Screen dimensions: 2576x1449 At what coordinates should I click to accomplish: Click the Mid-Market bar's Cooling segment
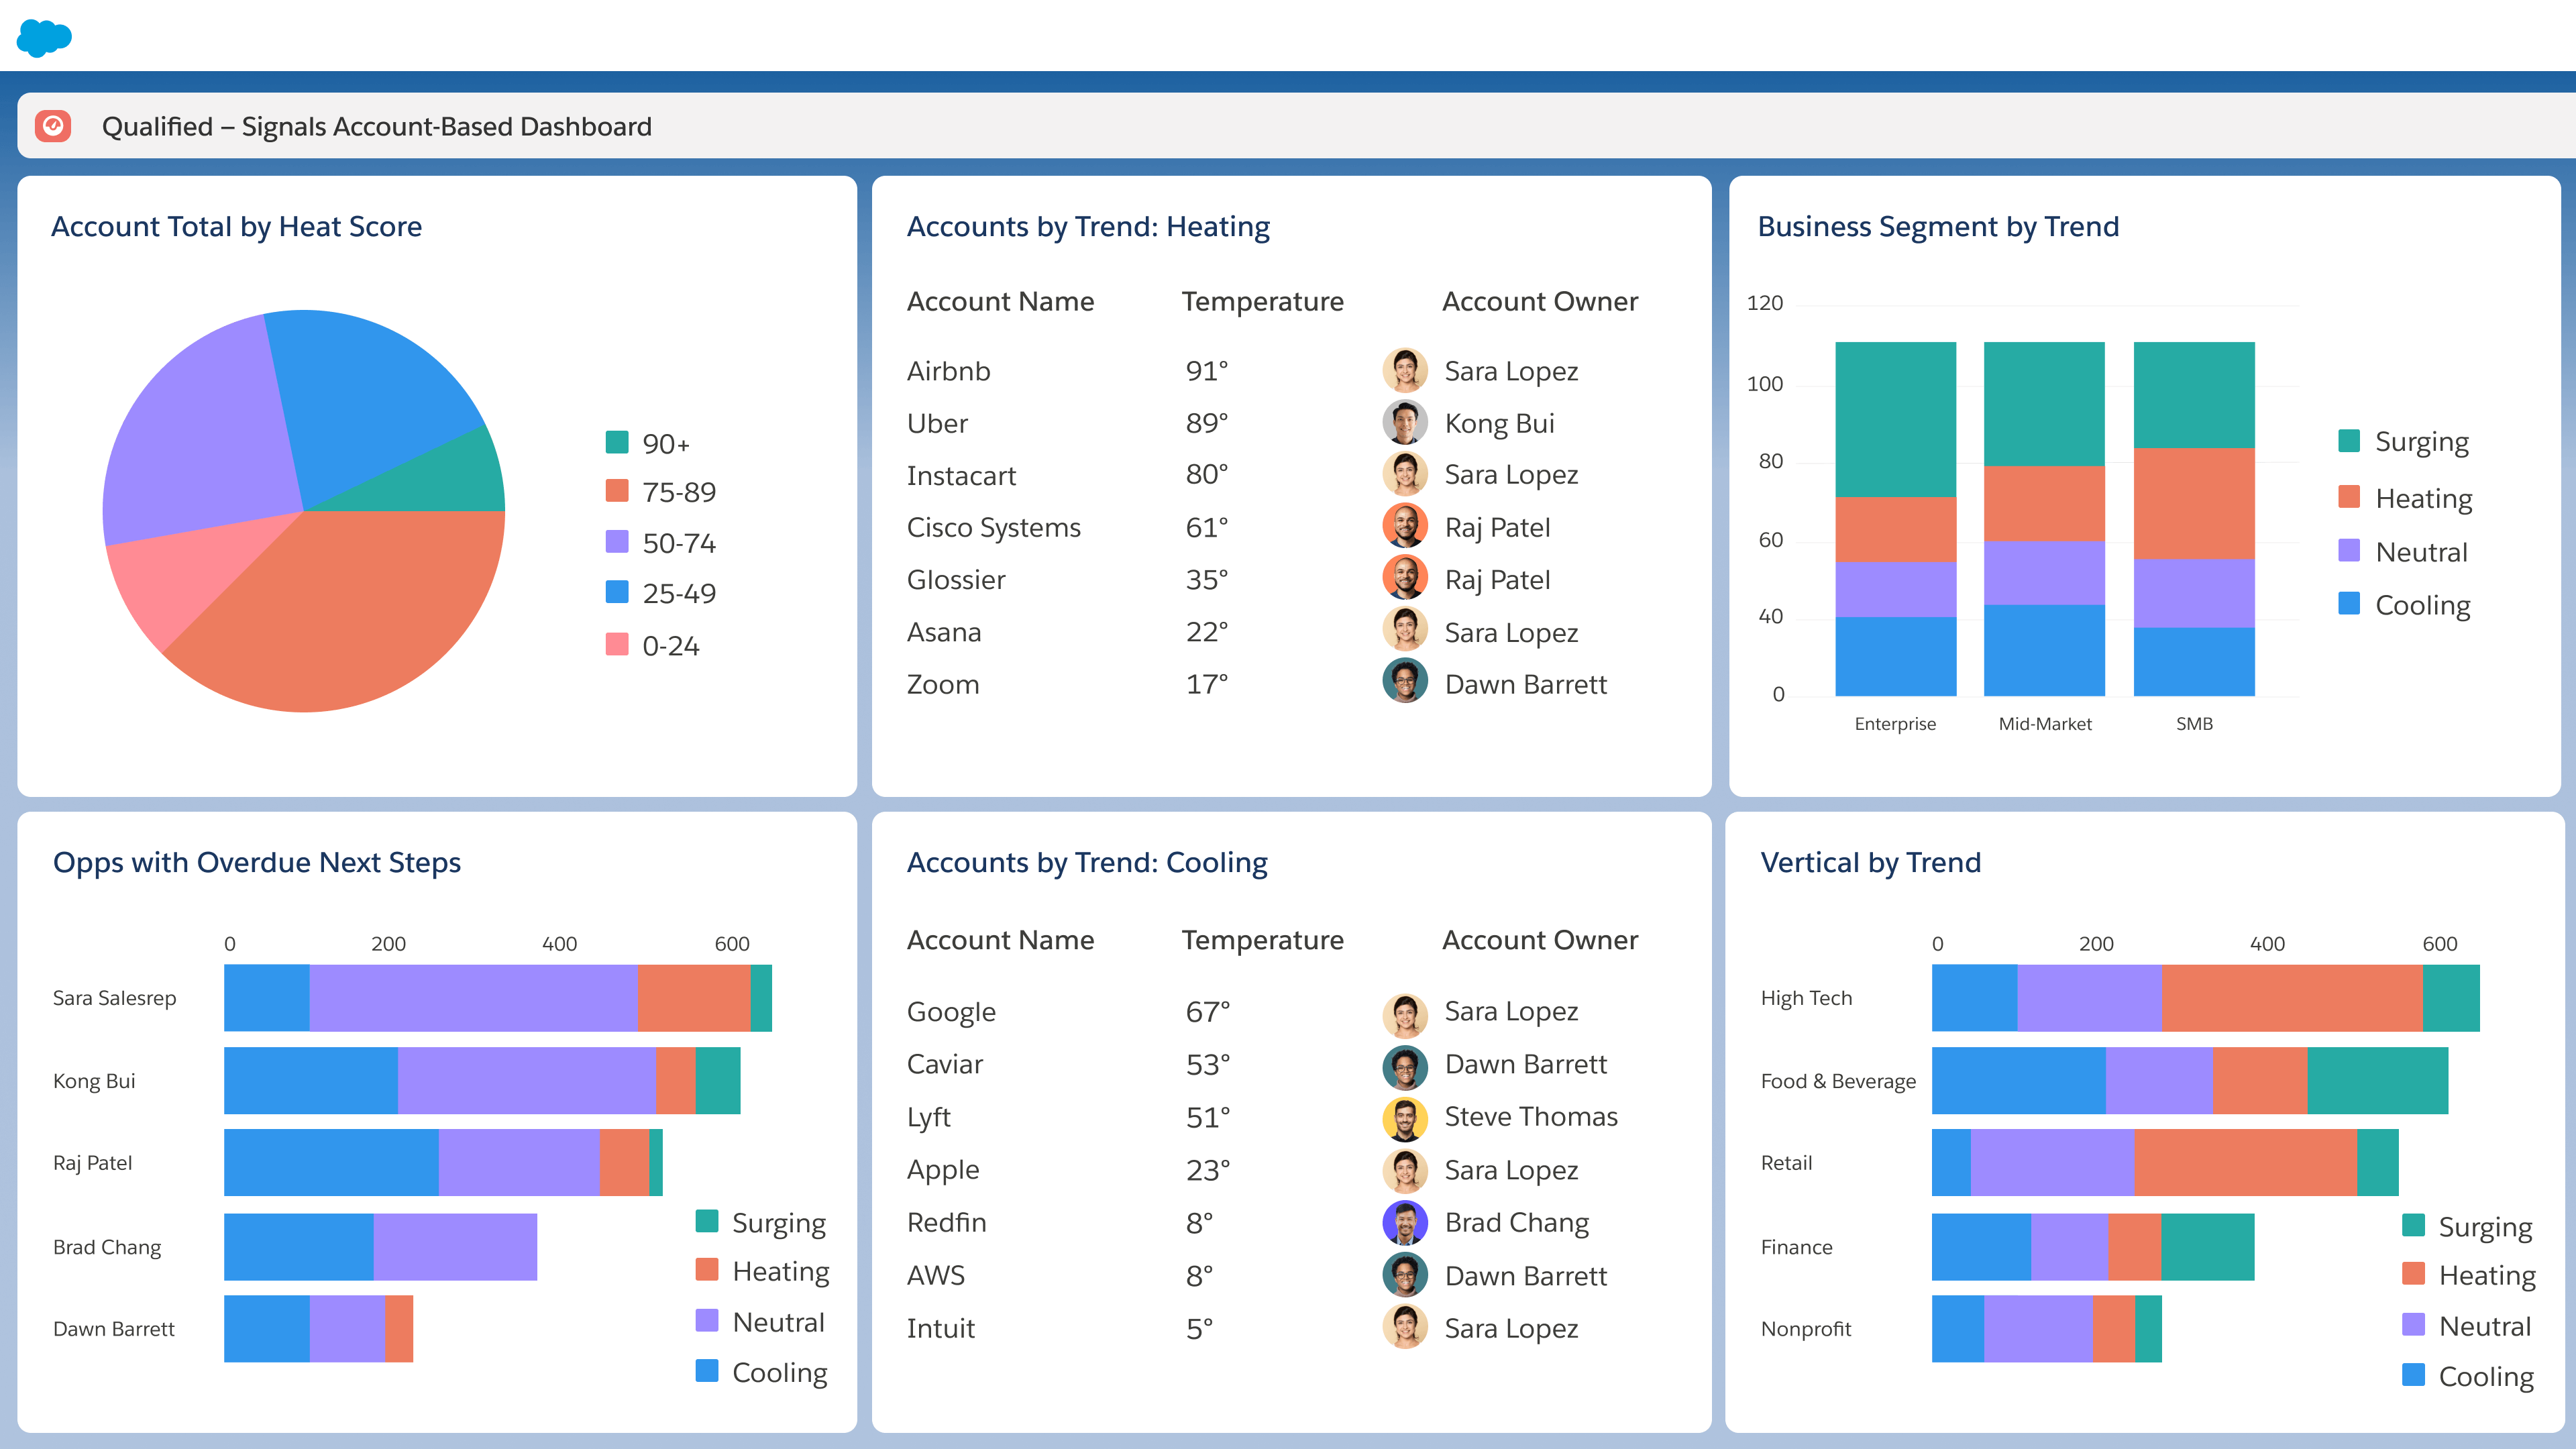[2044, 650]
